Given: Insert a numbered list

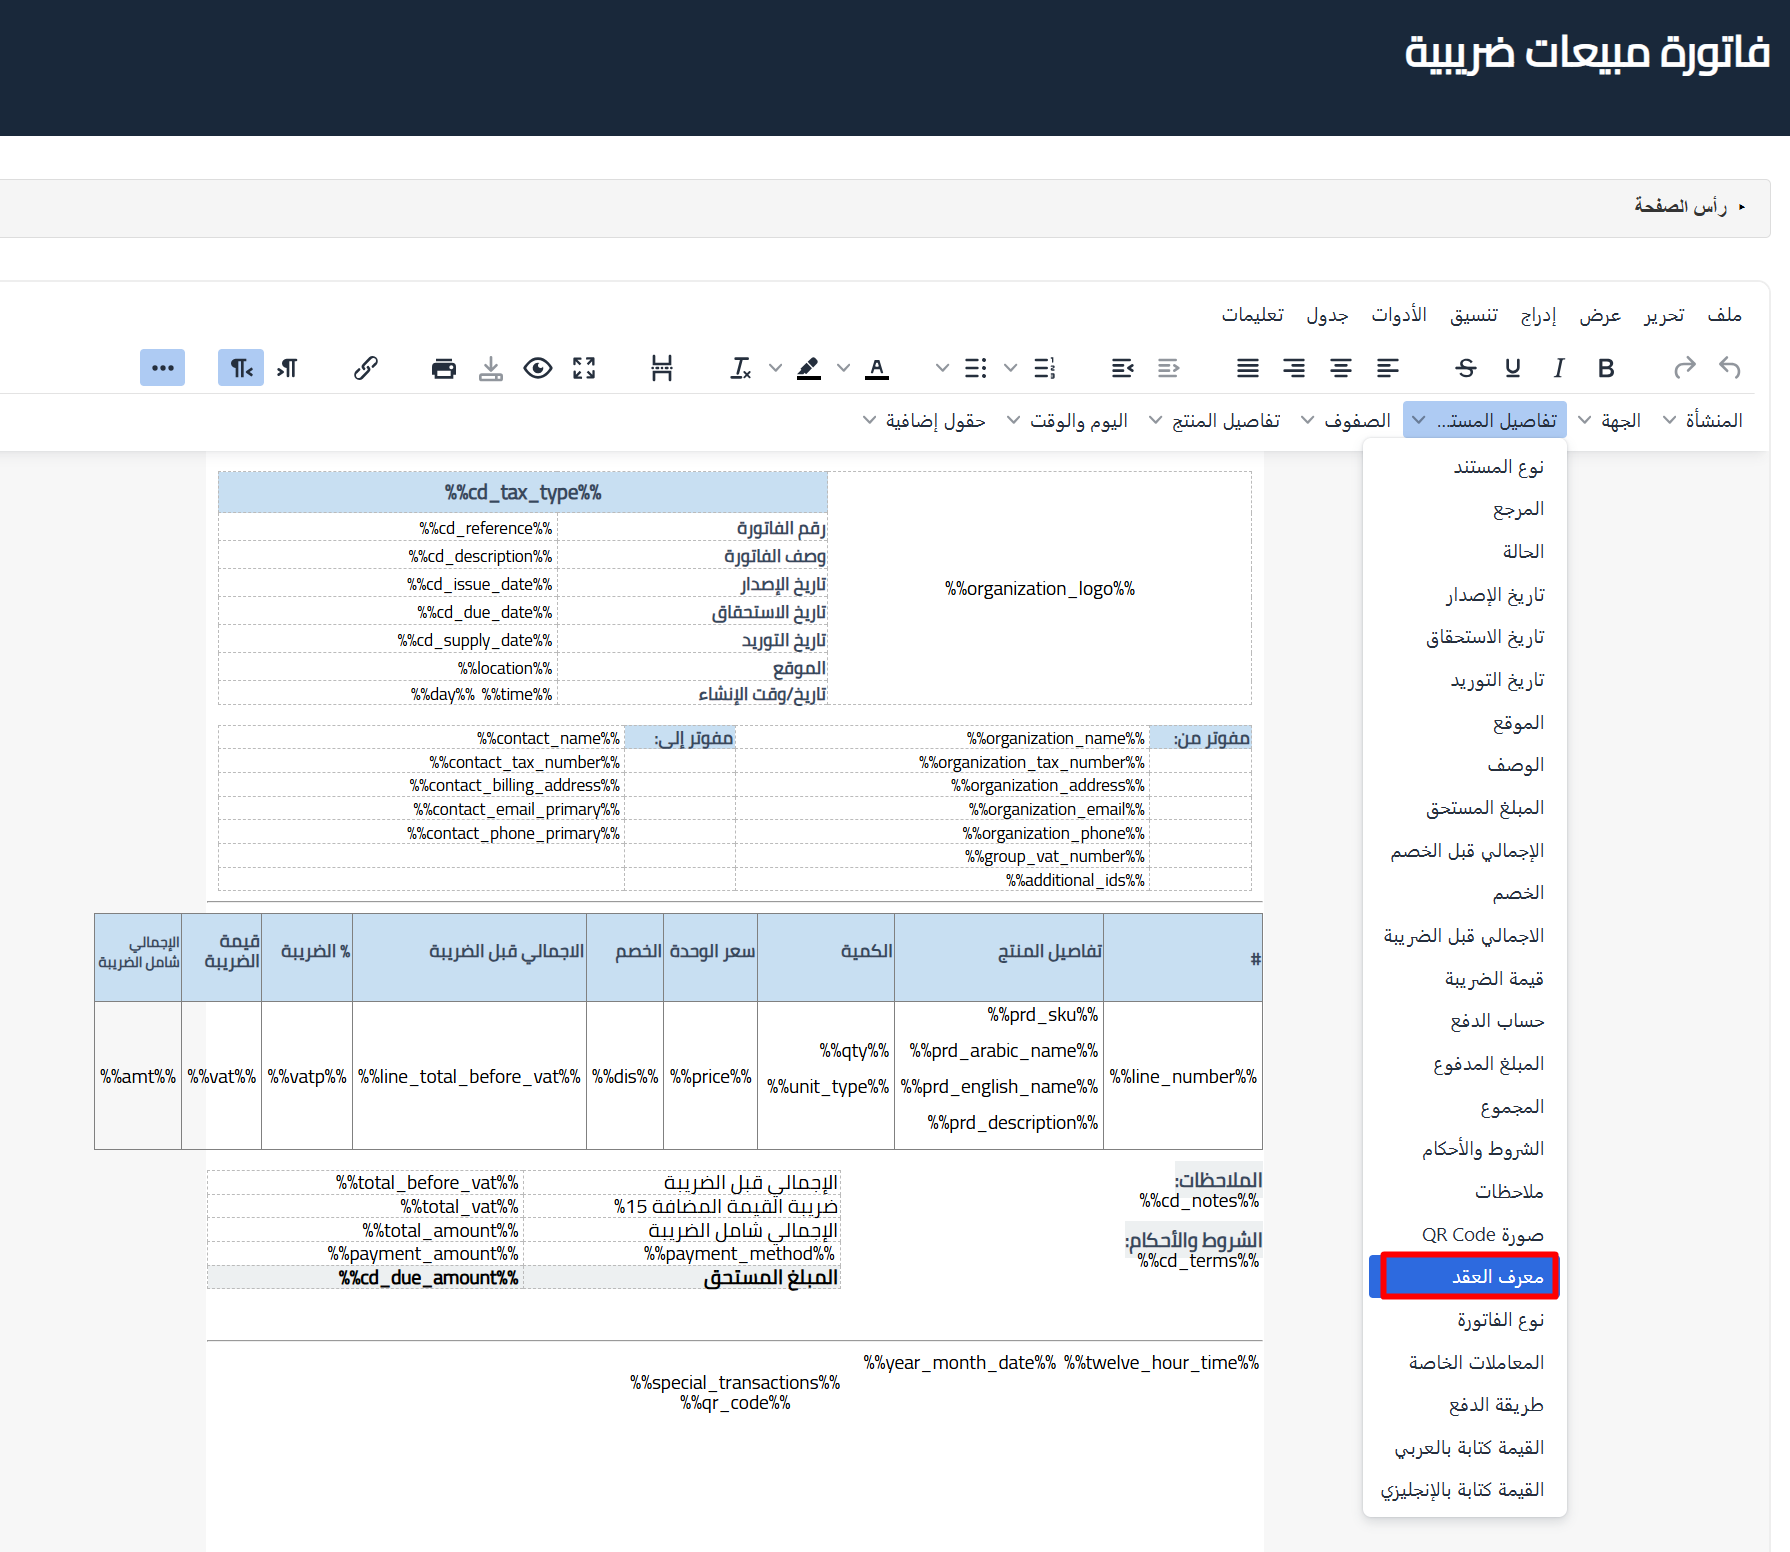Looking at the screenshot, I should [1045, 368].
